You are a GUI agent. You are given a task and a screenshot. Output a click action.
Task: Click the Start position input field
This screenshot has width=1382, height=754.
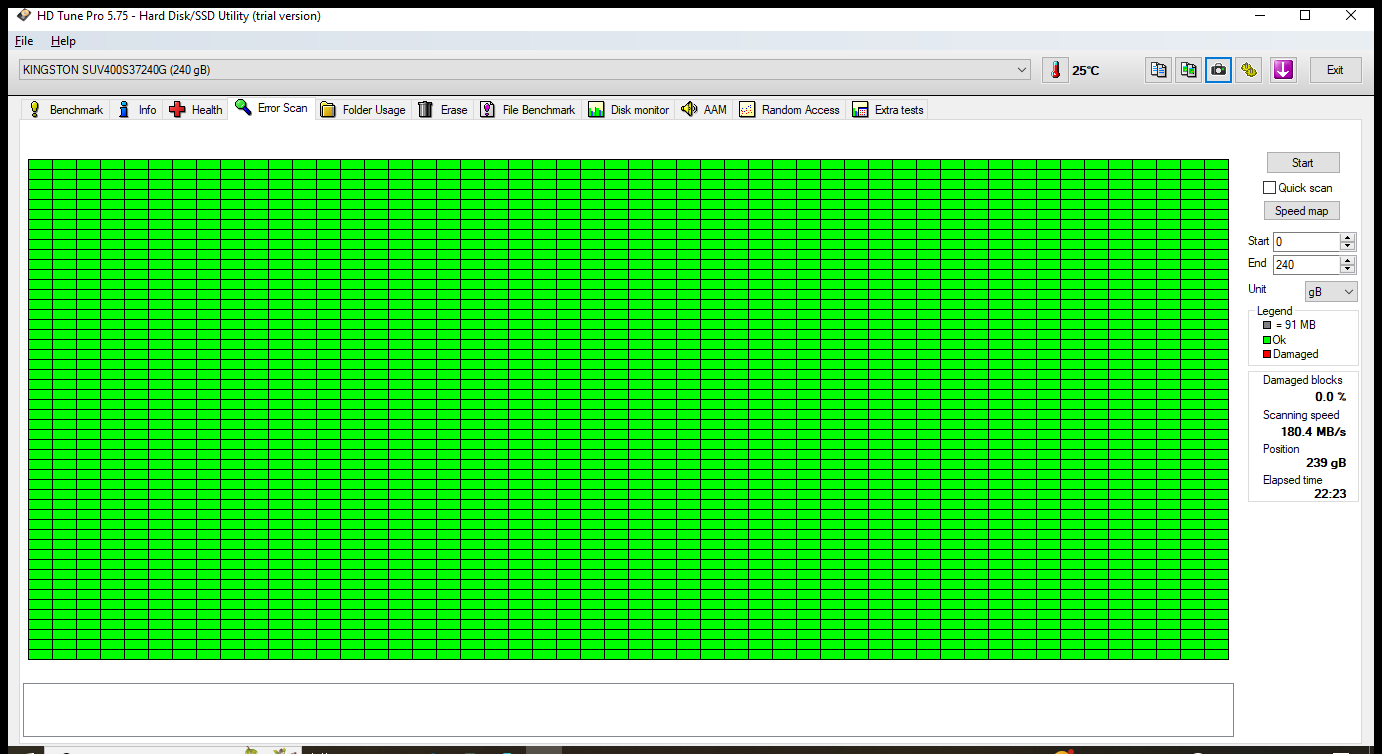[1306, 241]
